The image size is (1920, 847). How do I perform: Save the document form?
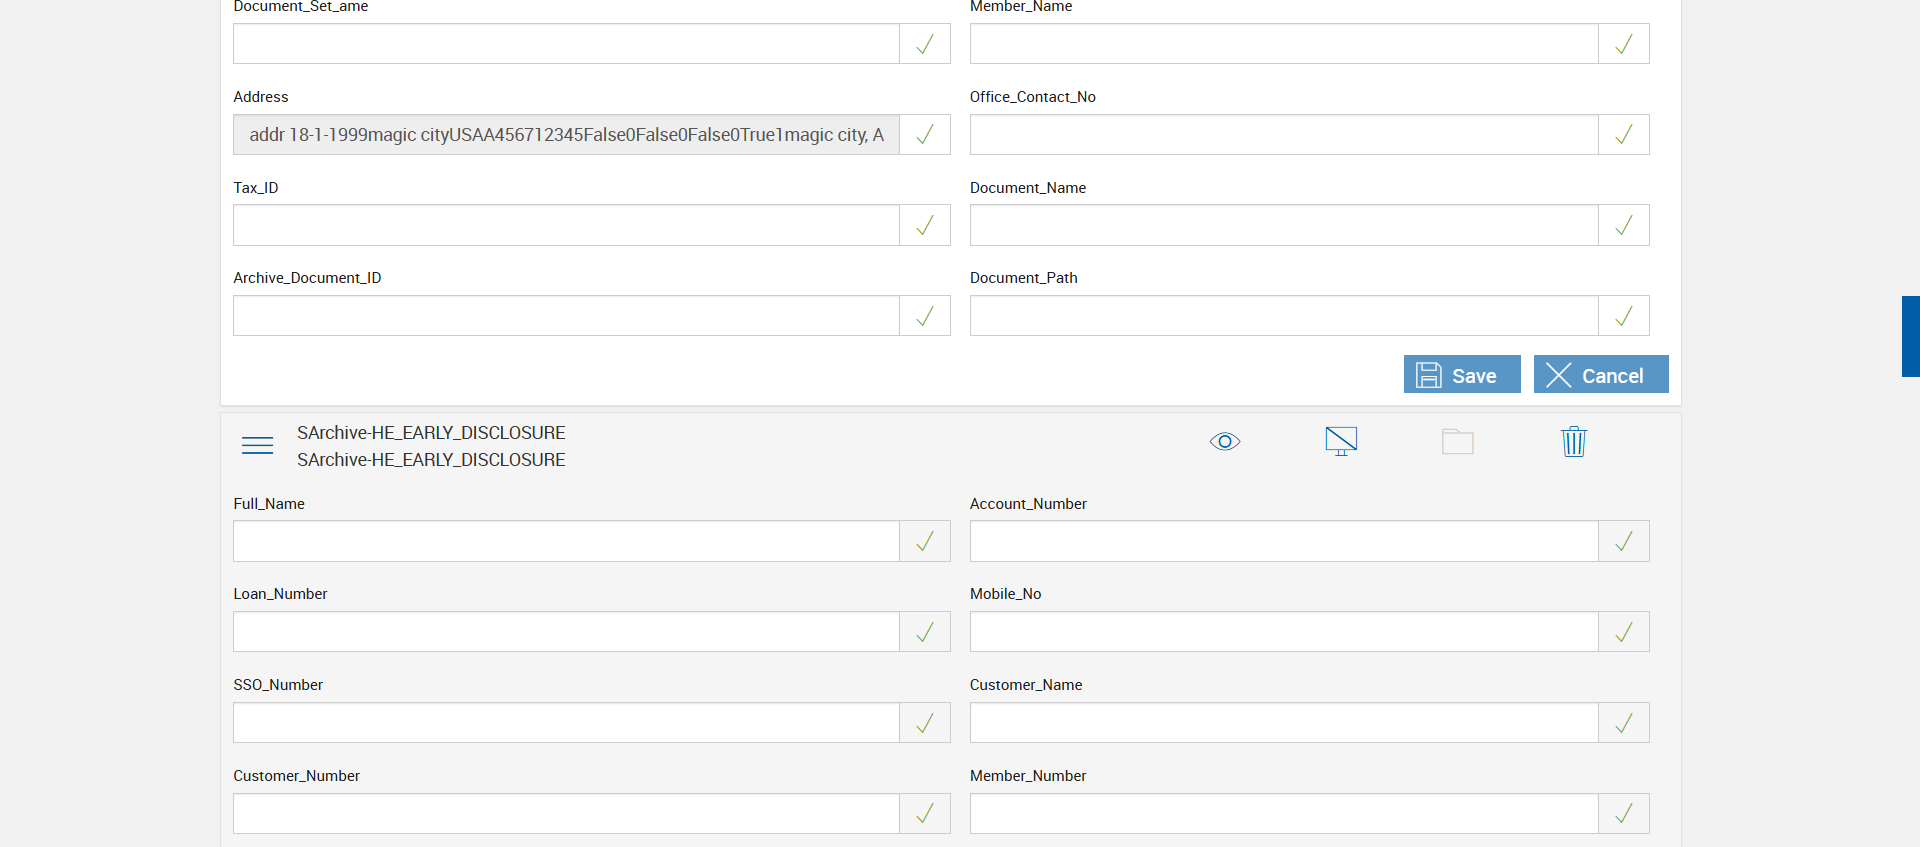coord(1461,375)
